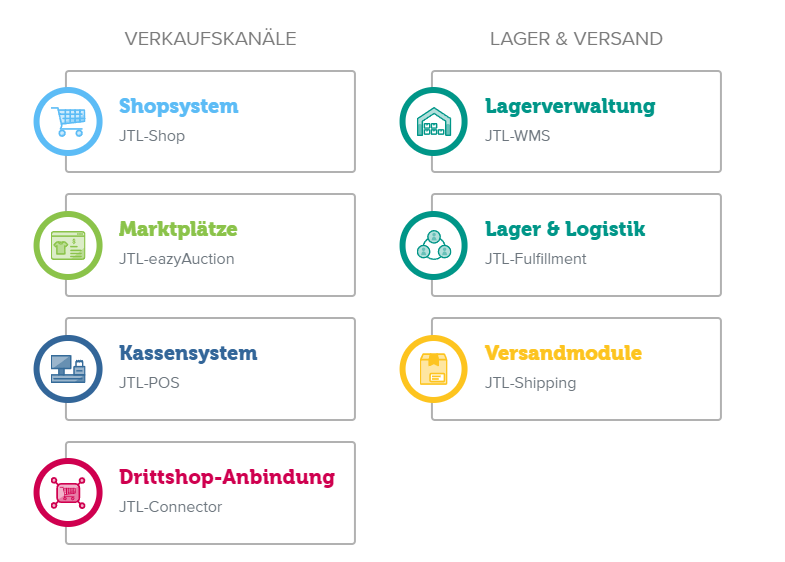
Task: Select the Fulfillment people network icon
Action: [x=434, y=245]
